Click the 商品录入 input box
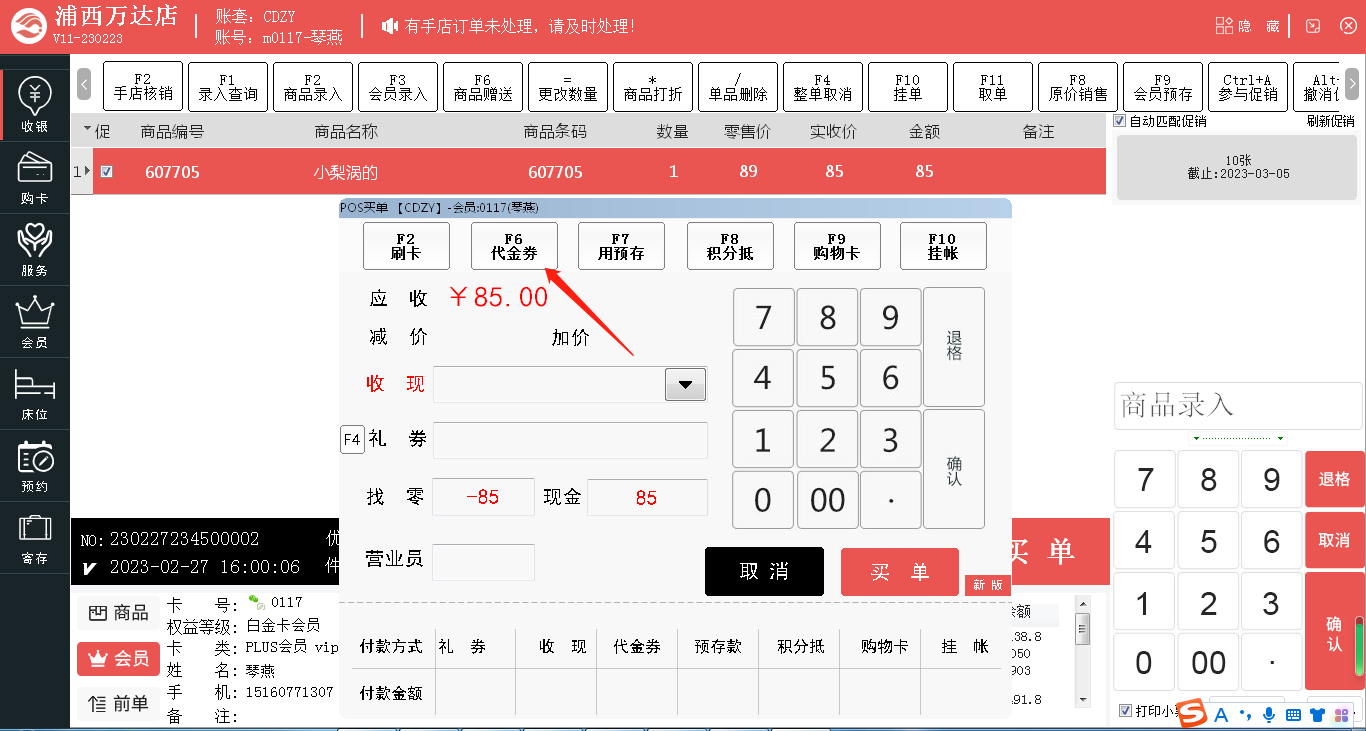 (1238, 406)
